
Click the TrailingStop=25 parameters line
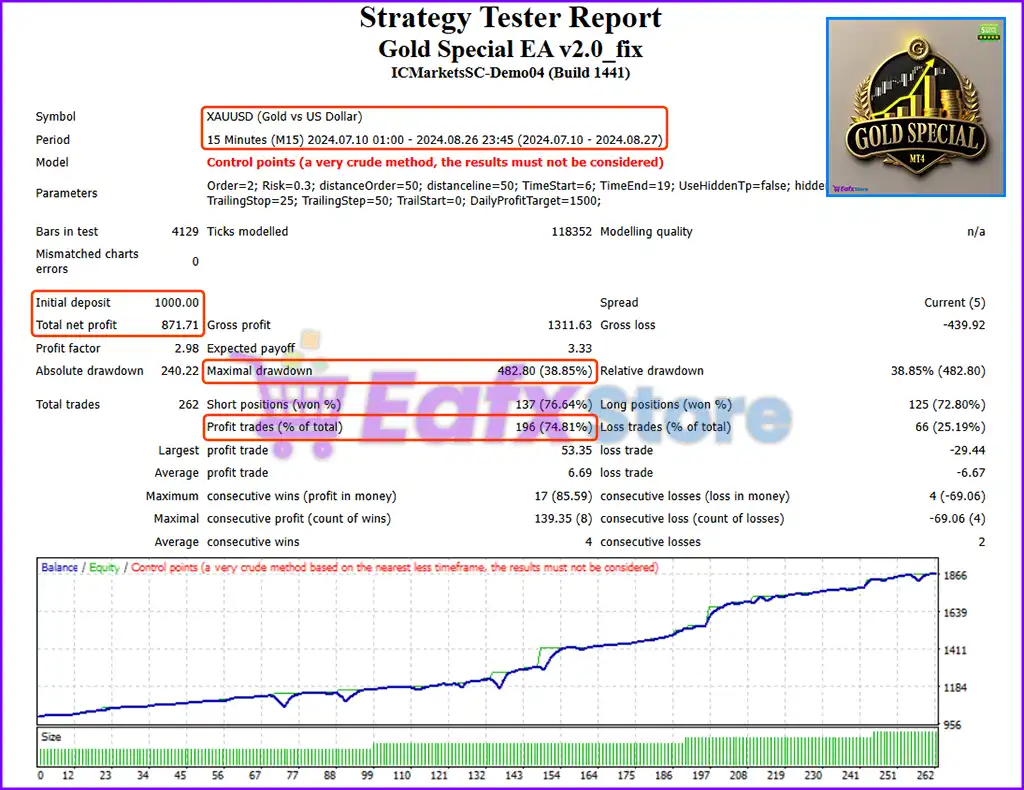(404, 200)
